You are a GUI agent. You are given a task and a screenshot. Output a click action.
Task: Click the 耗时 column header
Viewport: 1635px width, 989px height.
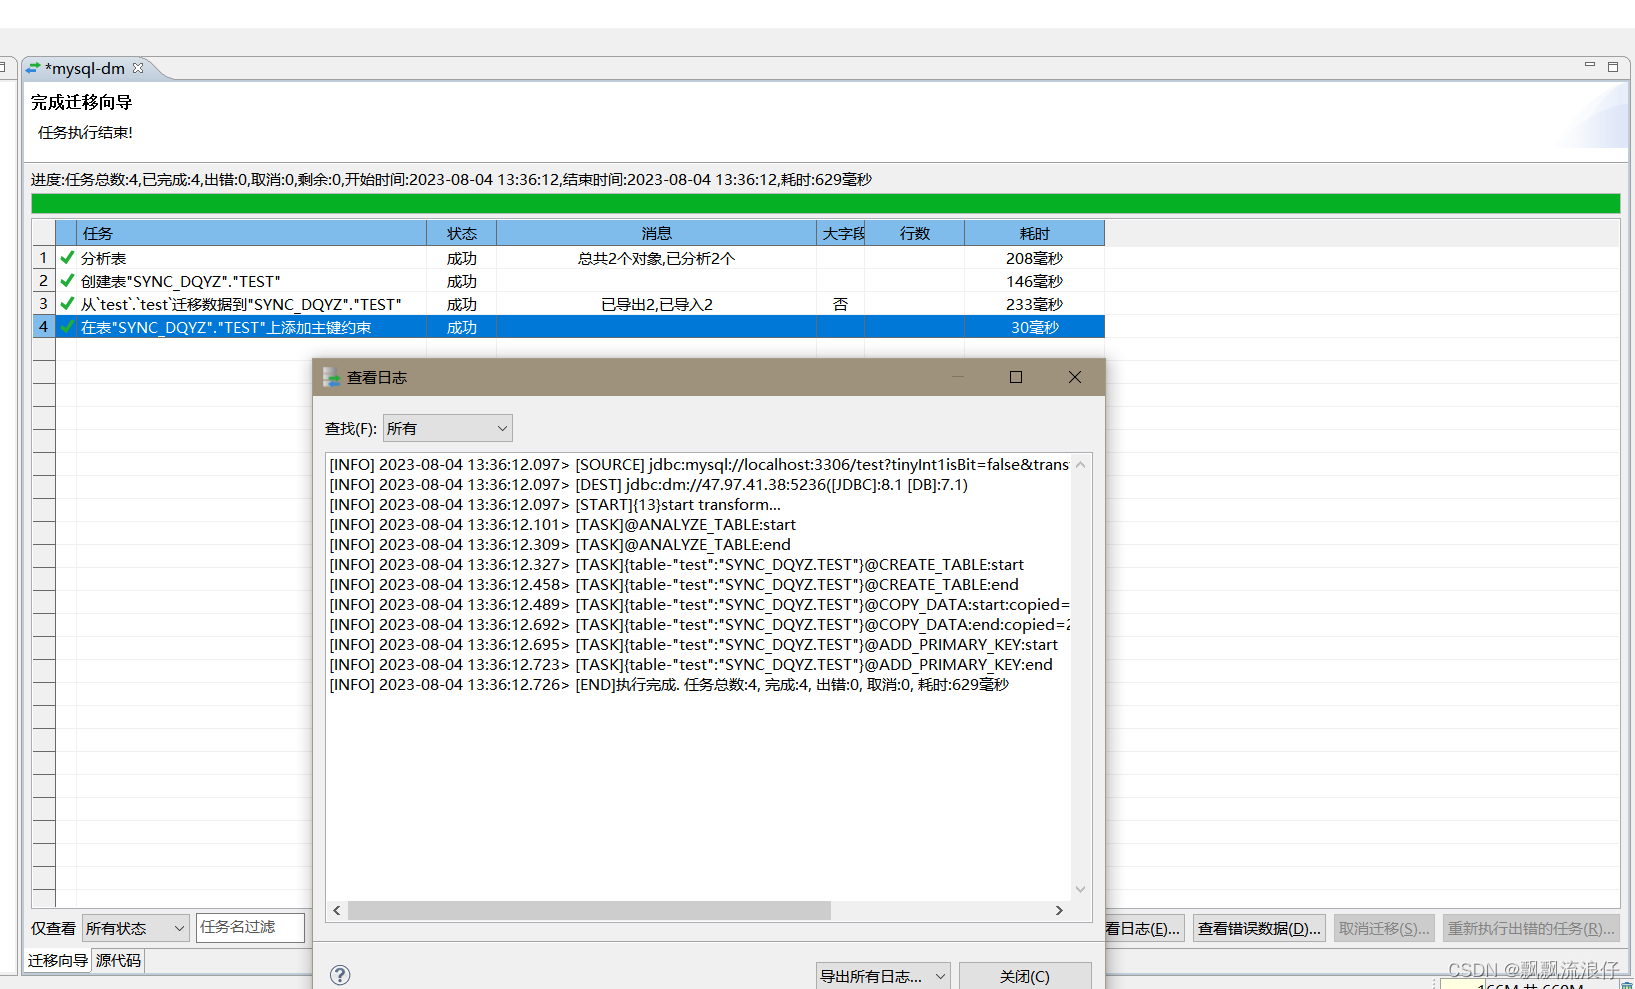[1034, 233]
